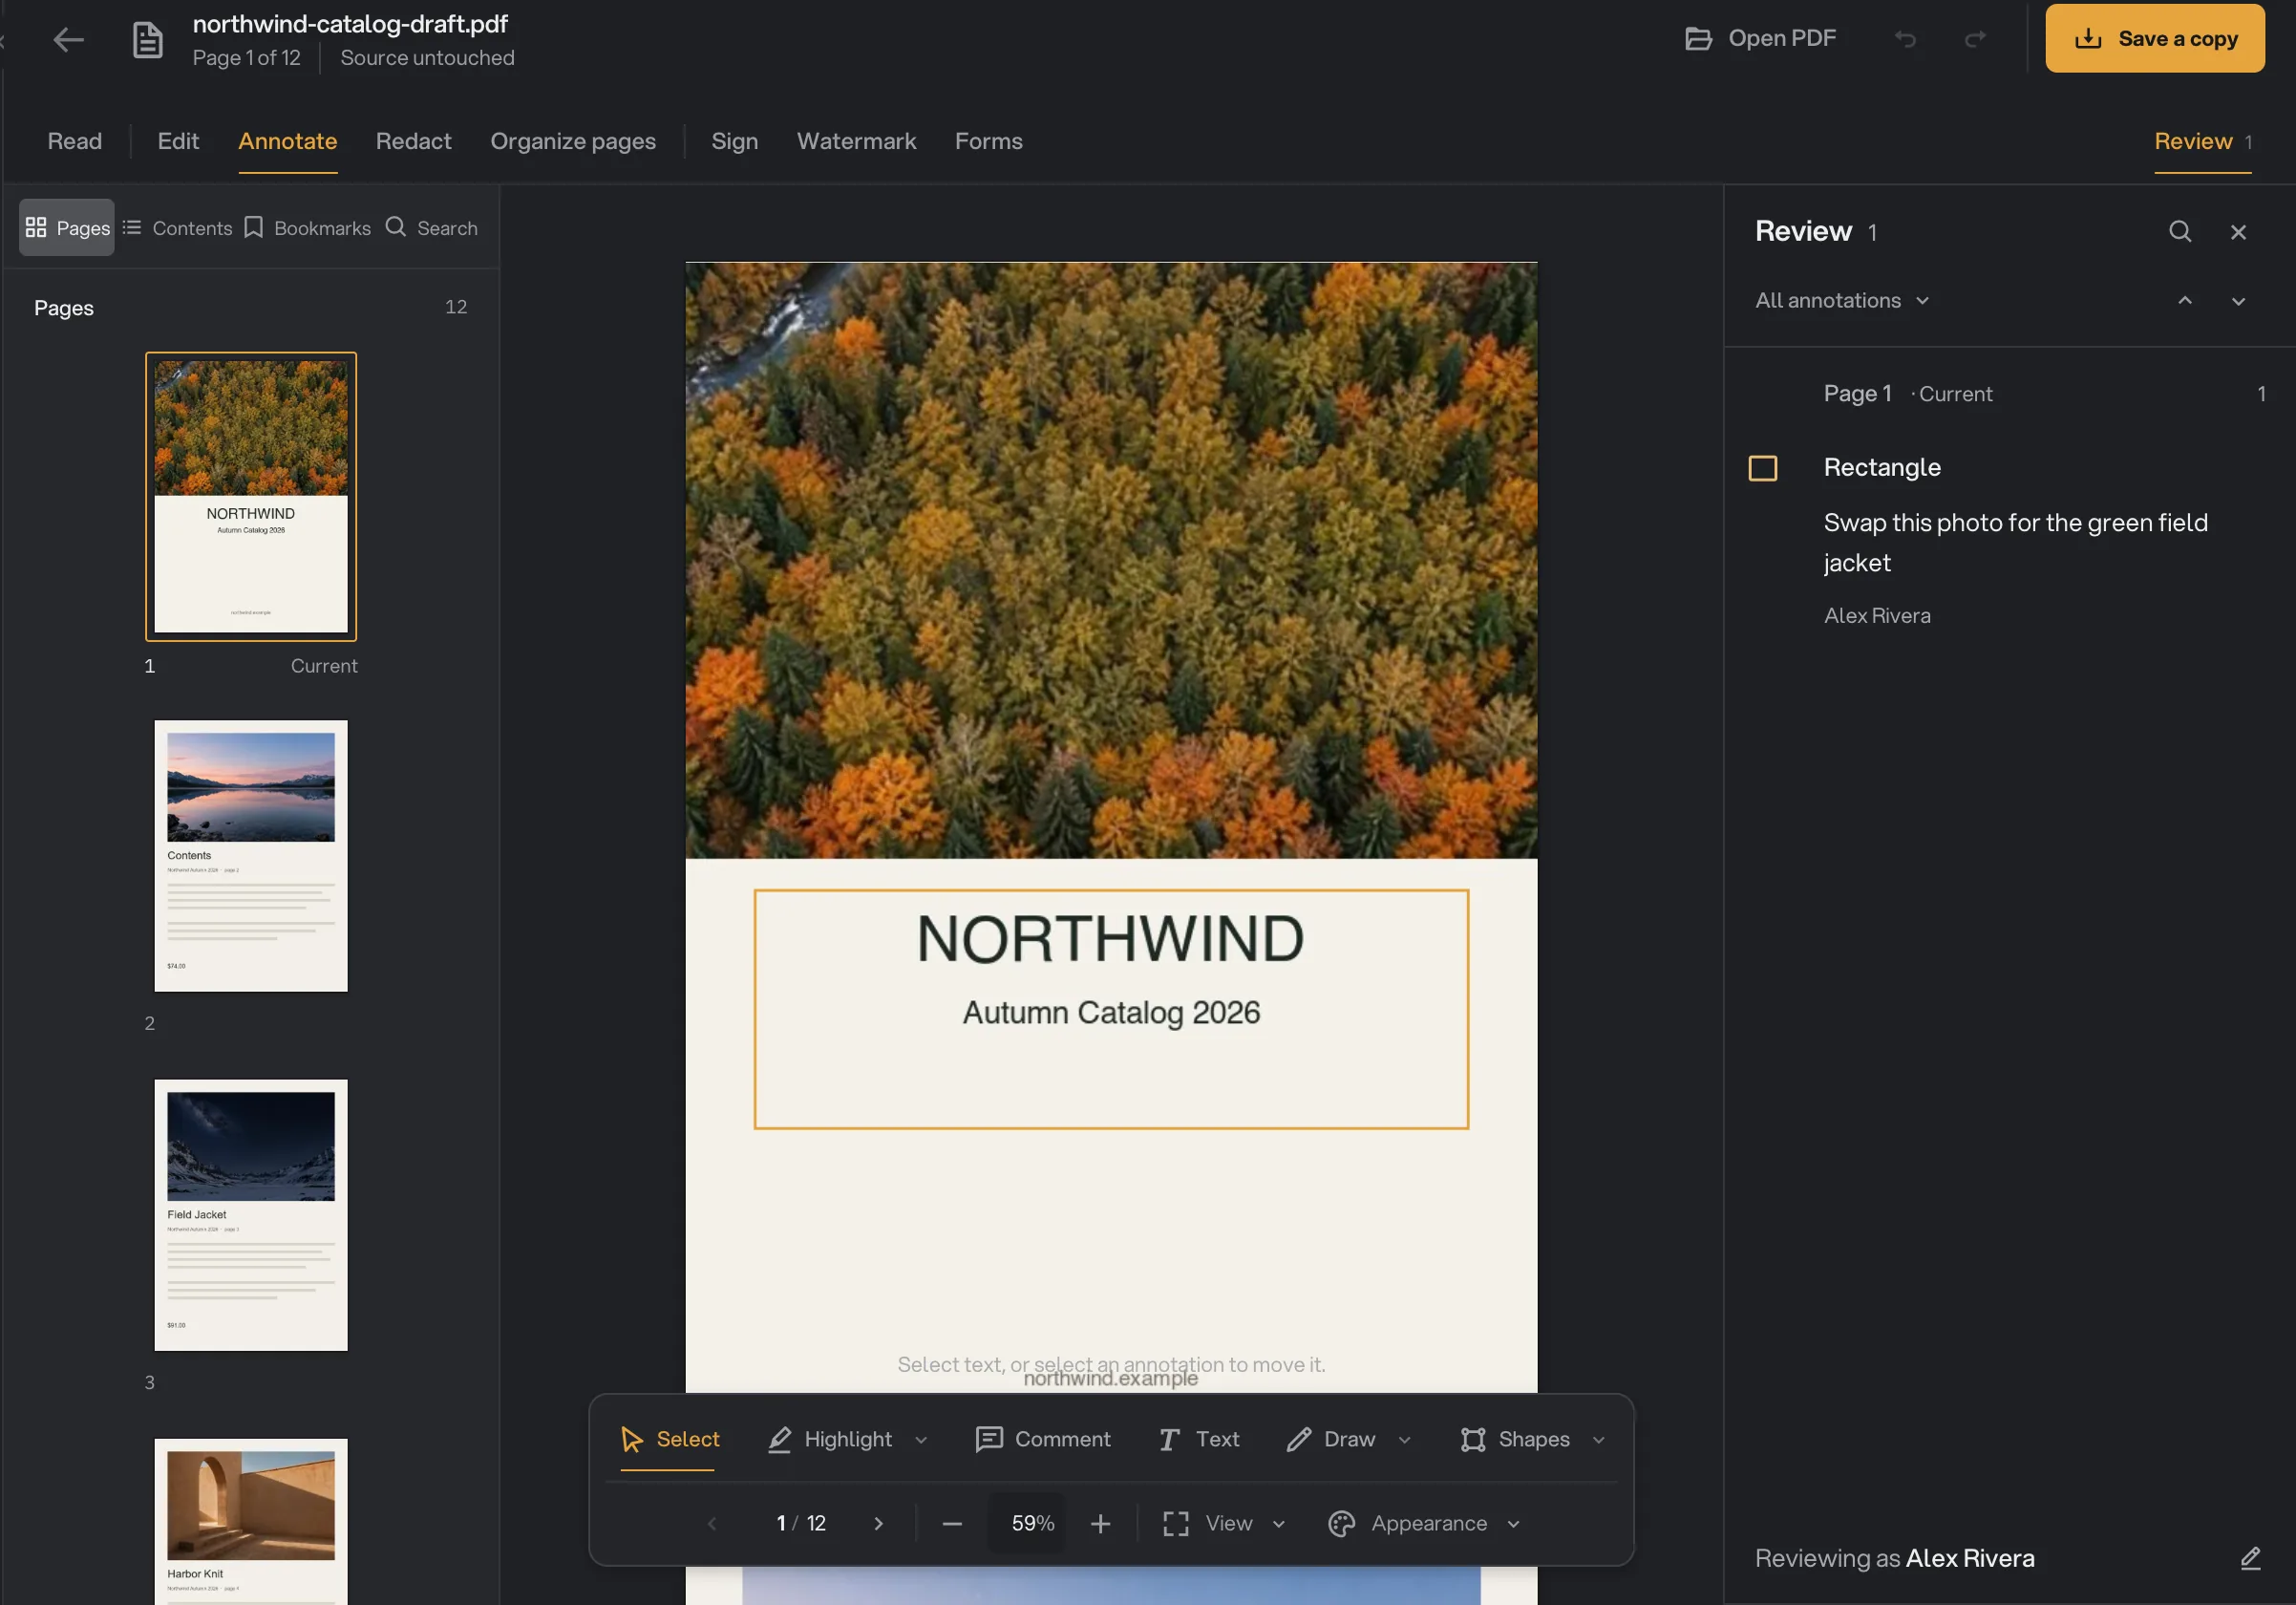Screen dimensions: 2296x1605
Task: Open the Organize pages tab
Action: point(573,141)
